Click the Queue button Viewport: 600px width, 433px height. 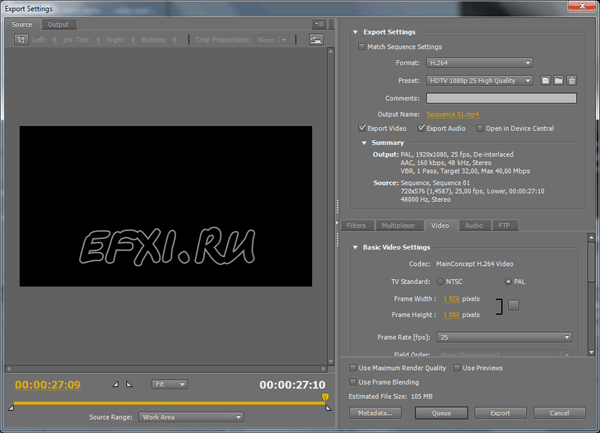[441, 412]
